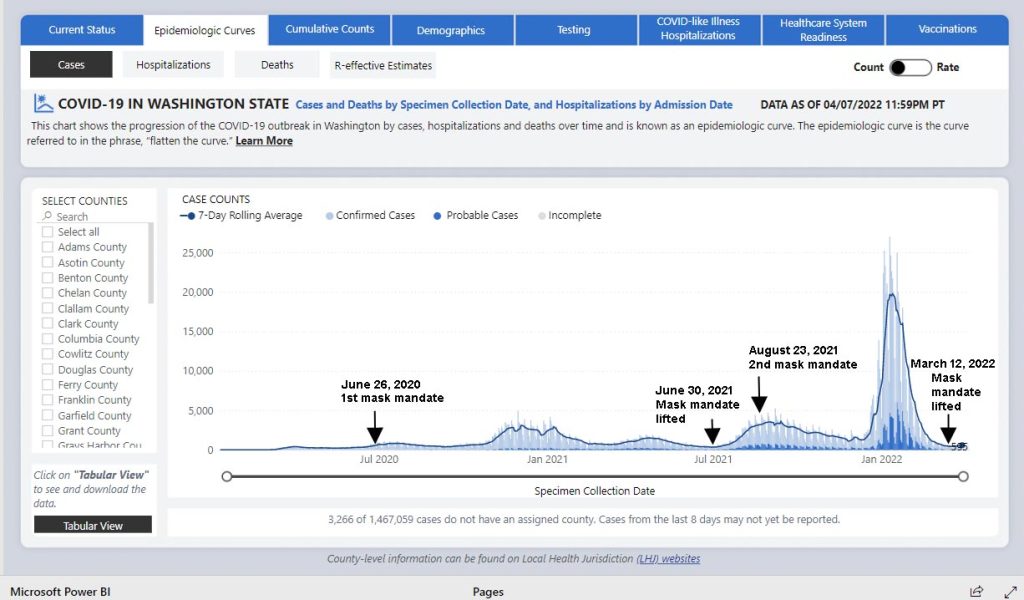Viewport: 1024px width, 600px height.
Task: Click the 7-Day Rolling Average legend marker
Action: (188, 216)
